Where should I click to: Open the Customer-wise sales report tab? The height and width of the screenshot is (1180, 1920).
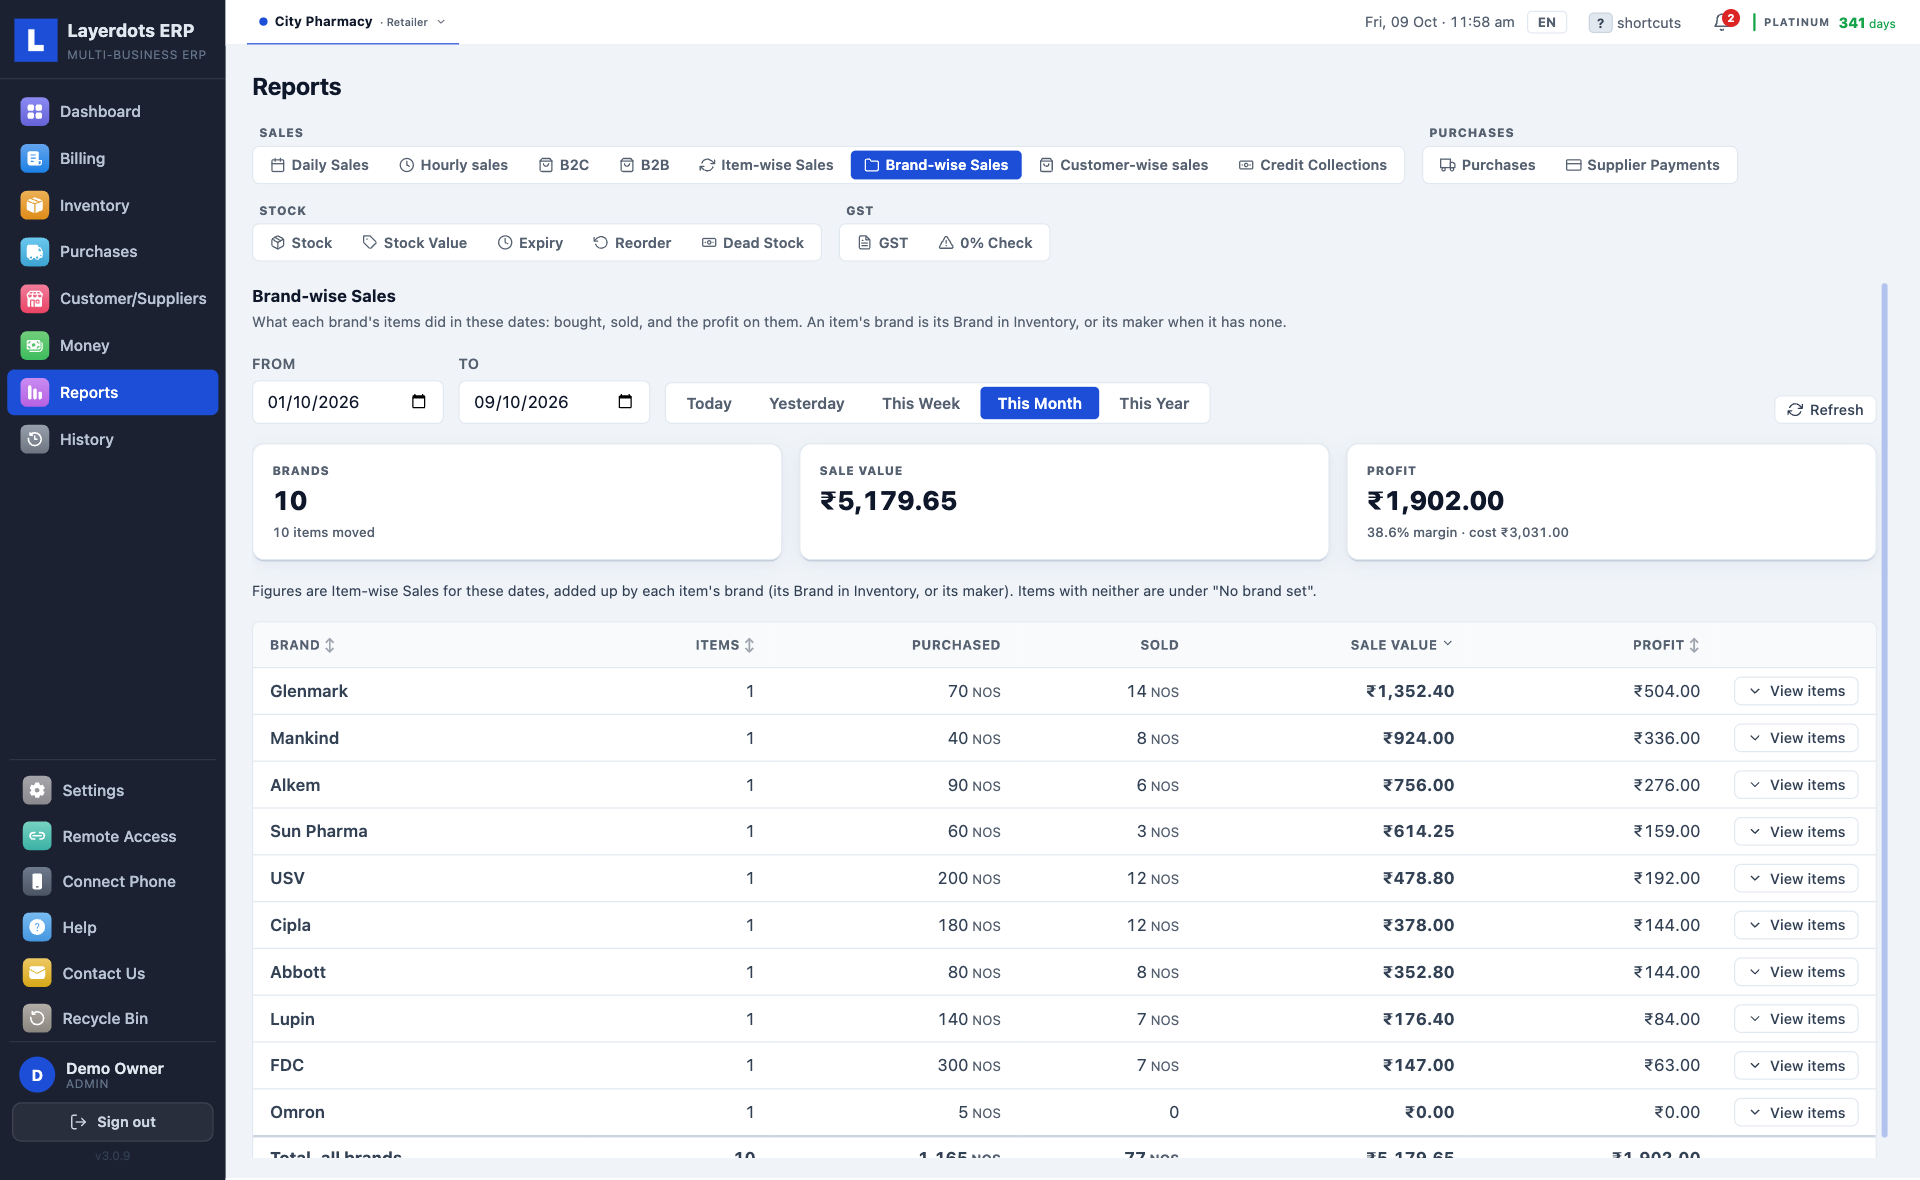pos(1123,165)
